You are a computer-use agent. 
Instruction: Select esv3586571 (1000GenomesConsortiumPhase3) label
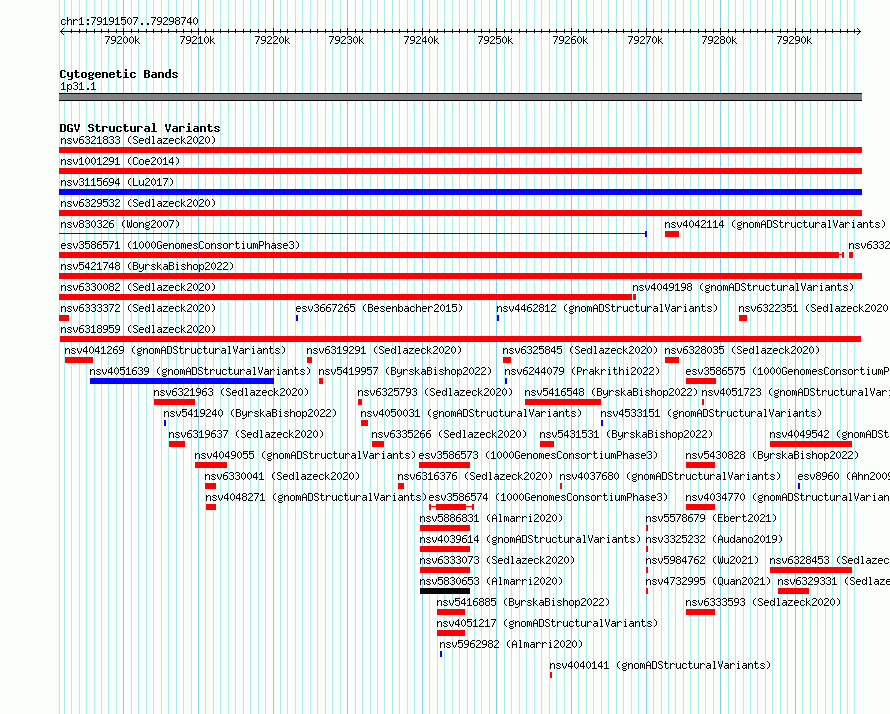point(180,245)
